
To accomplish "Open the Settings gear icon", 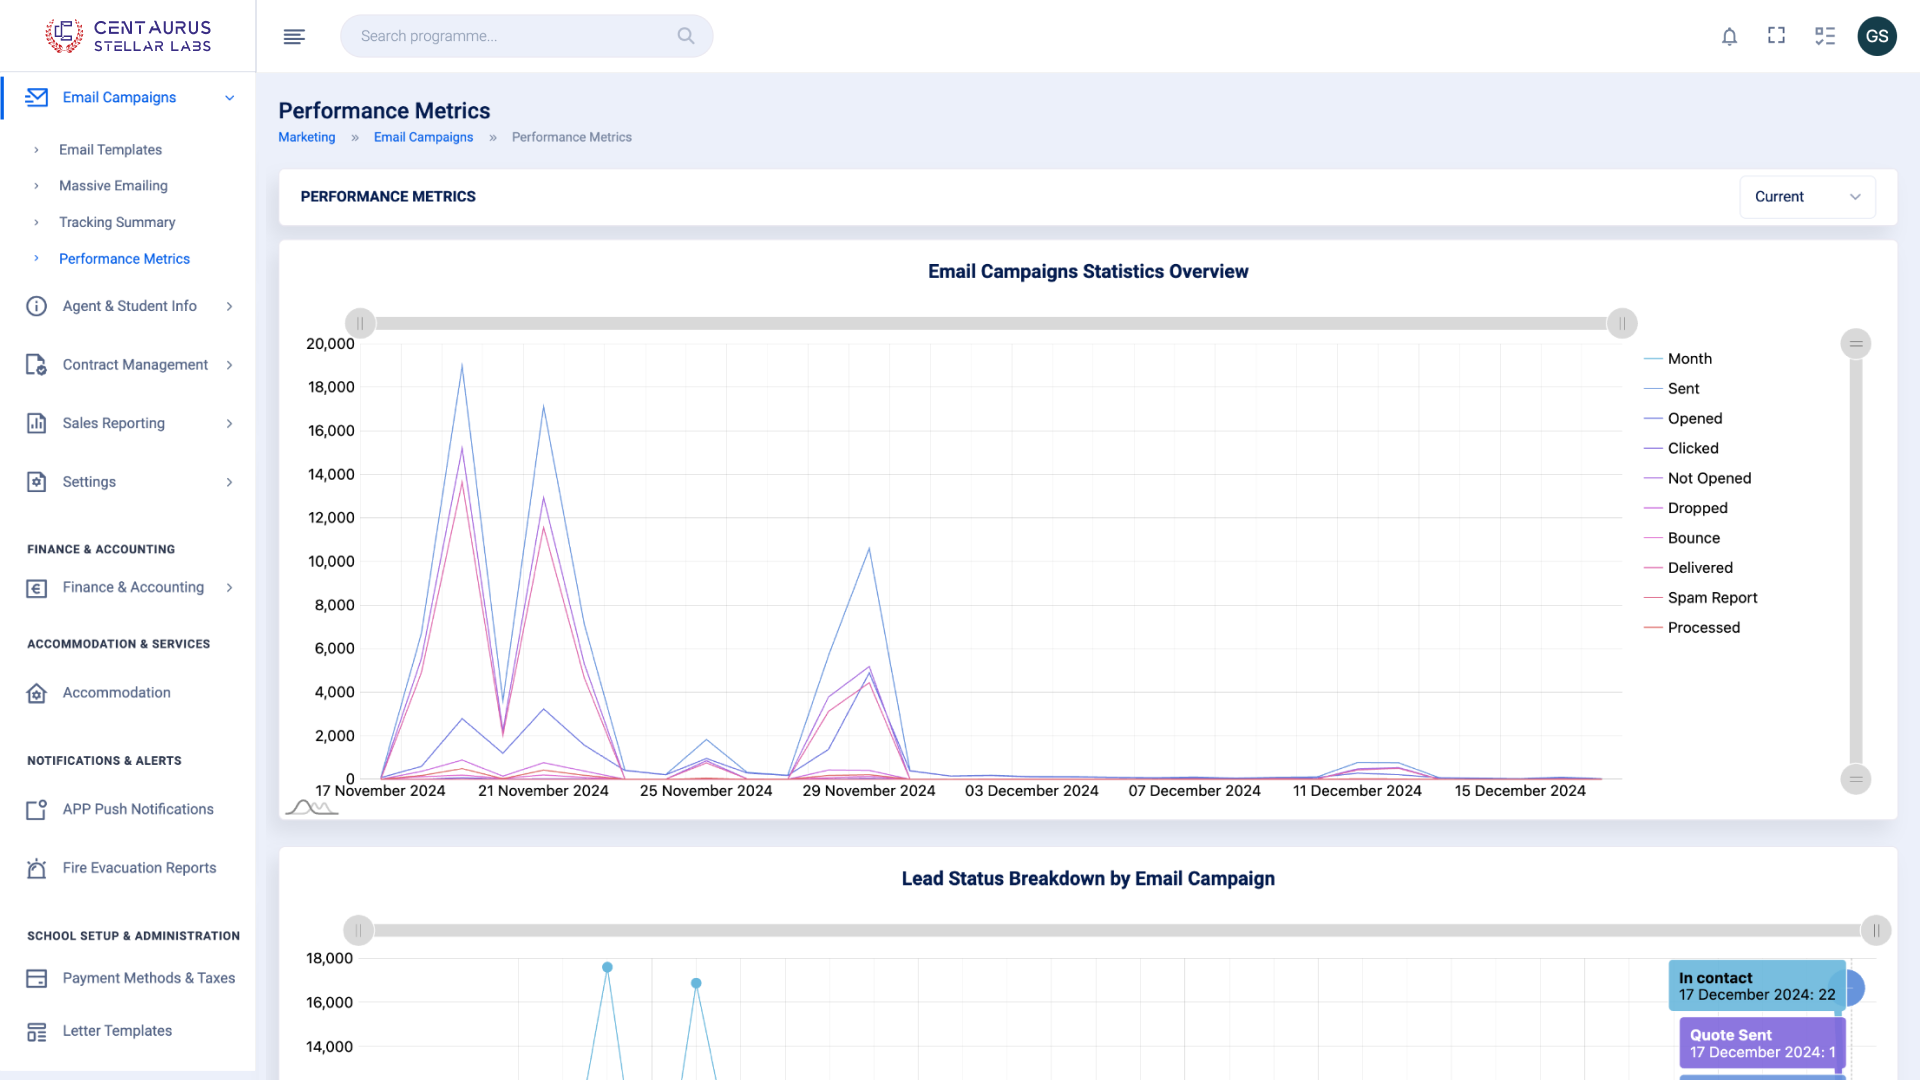I will pos(37,481).
